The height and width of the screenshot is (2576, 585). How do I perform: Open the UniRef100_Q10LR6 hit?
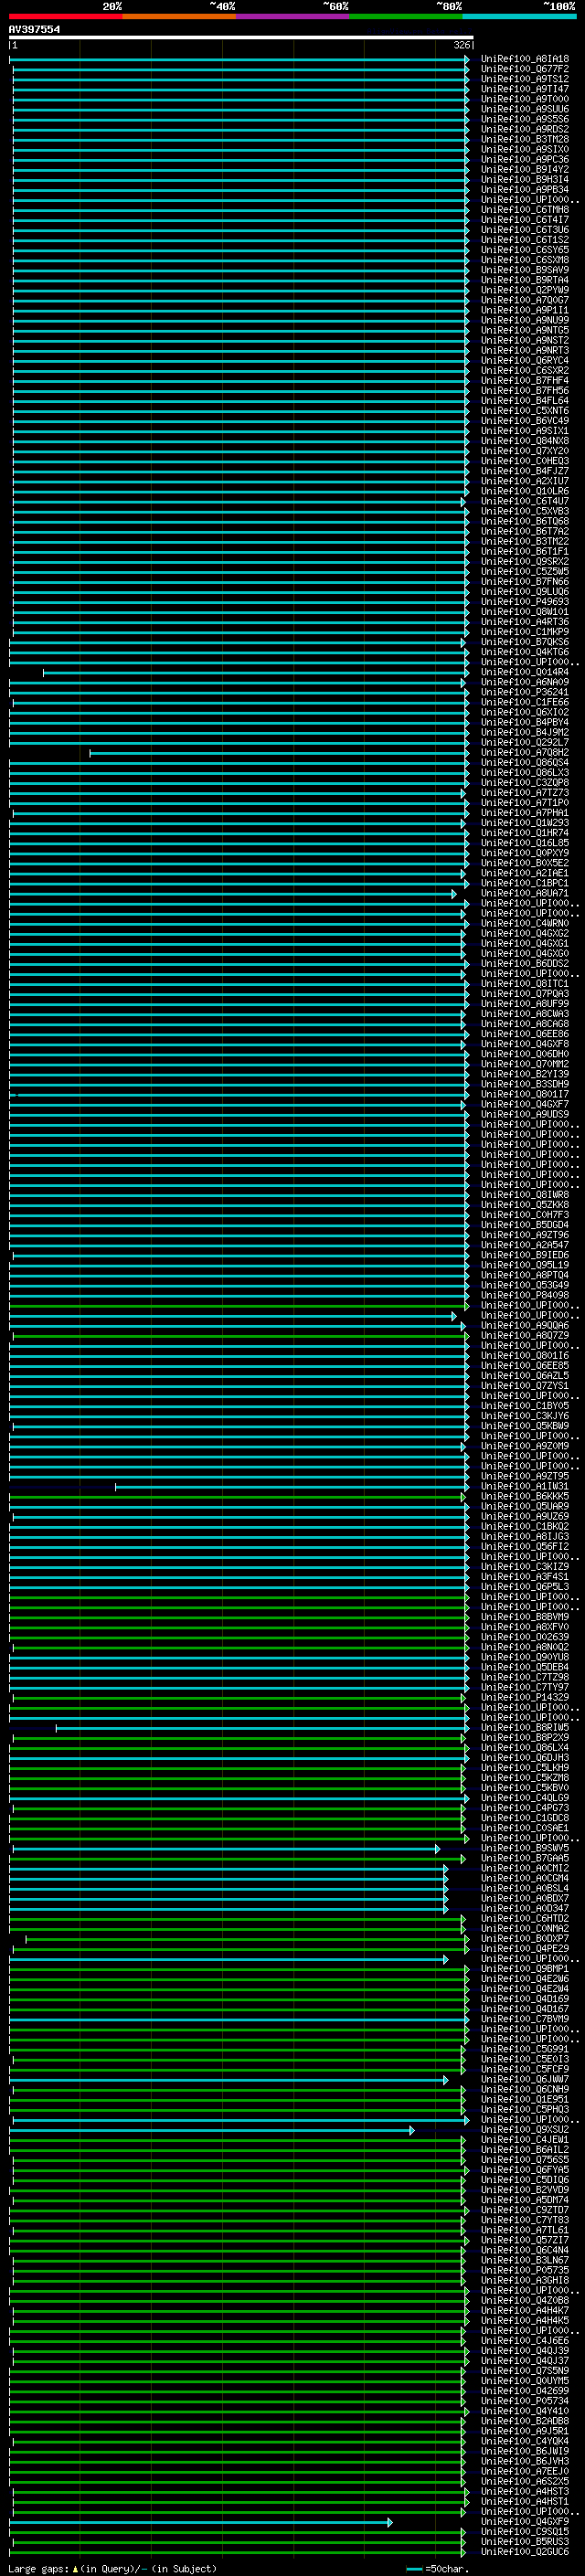coord(525,491)
